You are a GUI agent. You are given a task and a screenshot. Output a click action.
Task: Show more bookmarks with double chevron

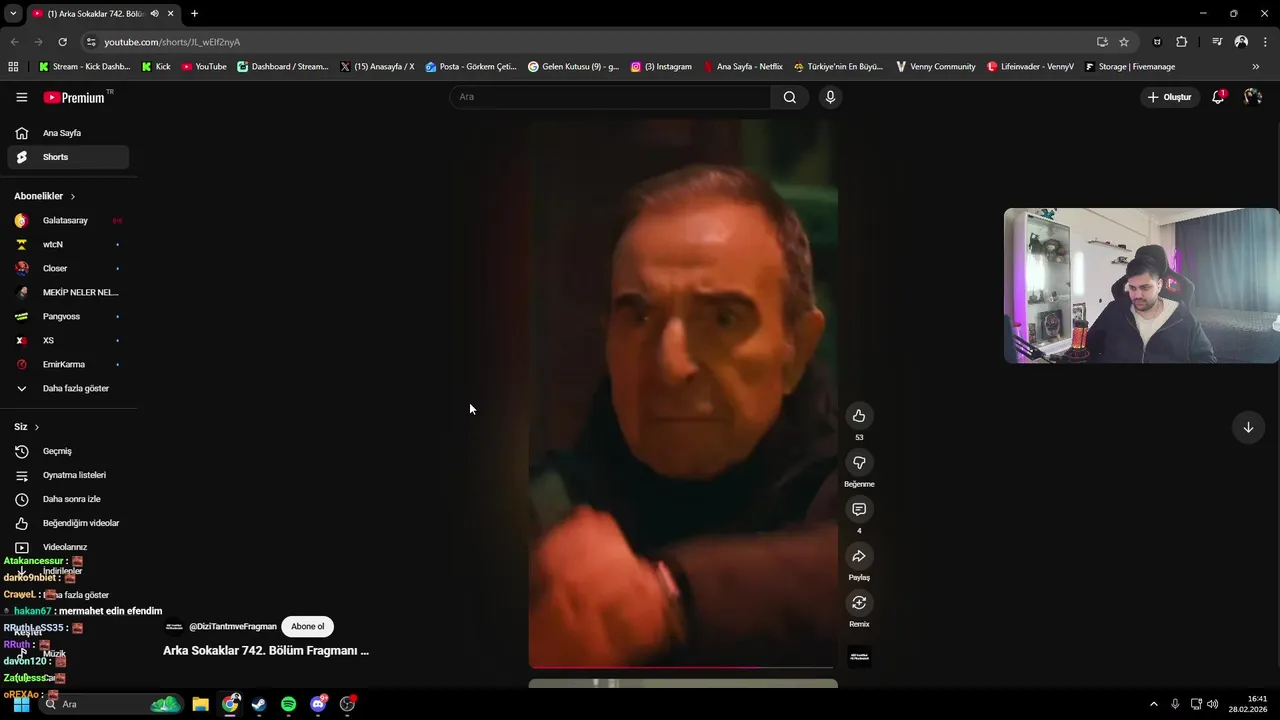[1256, 67]
